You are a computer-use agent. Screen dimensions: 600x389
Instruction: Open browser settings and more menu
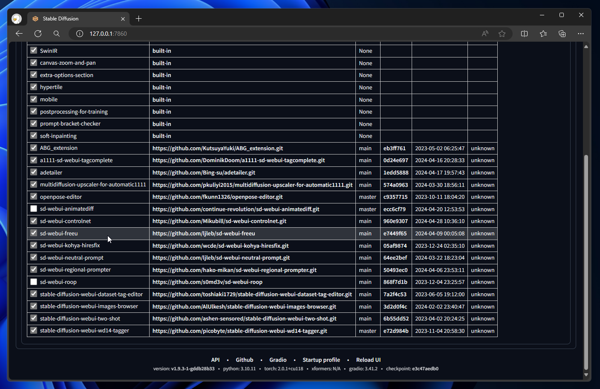pos(580,34)
